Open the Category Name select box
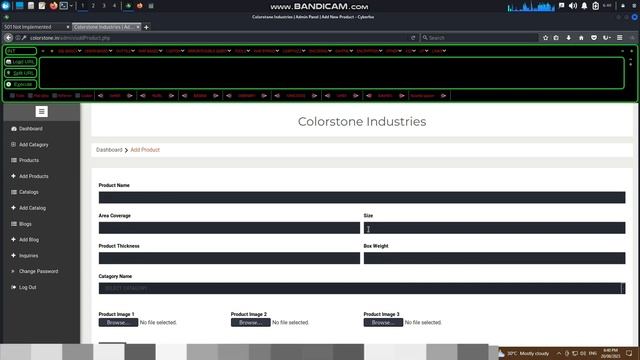This screenshot has height=360, width=640. pyautogui.click(x=362, y=288)
